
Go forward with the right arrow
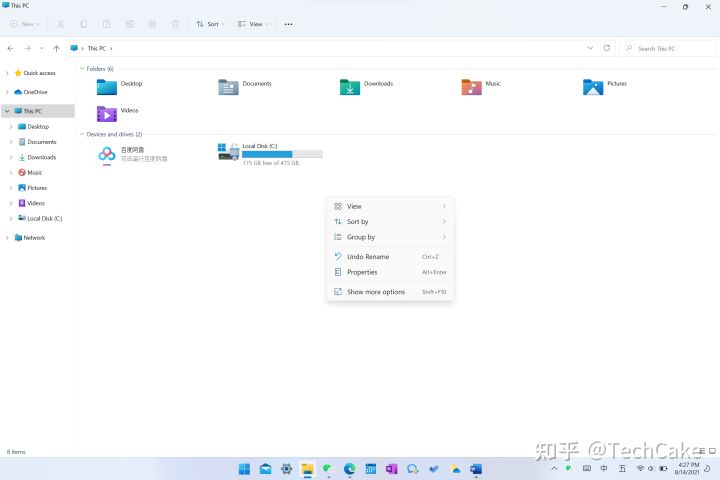pos(28,48)
